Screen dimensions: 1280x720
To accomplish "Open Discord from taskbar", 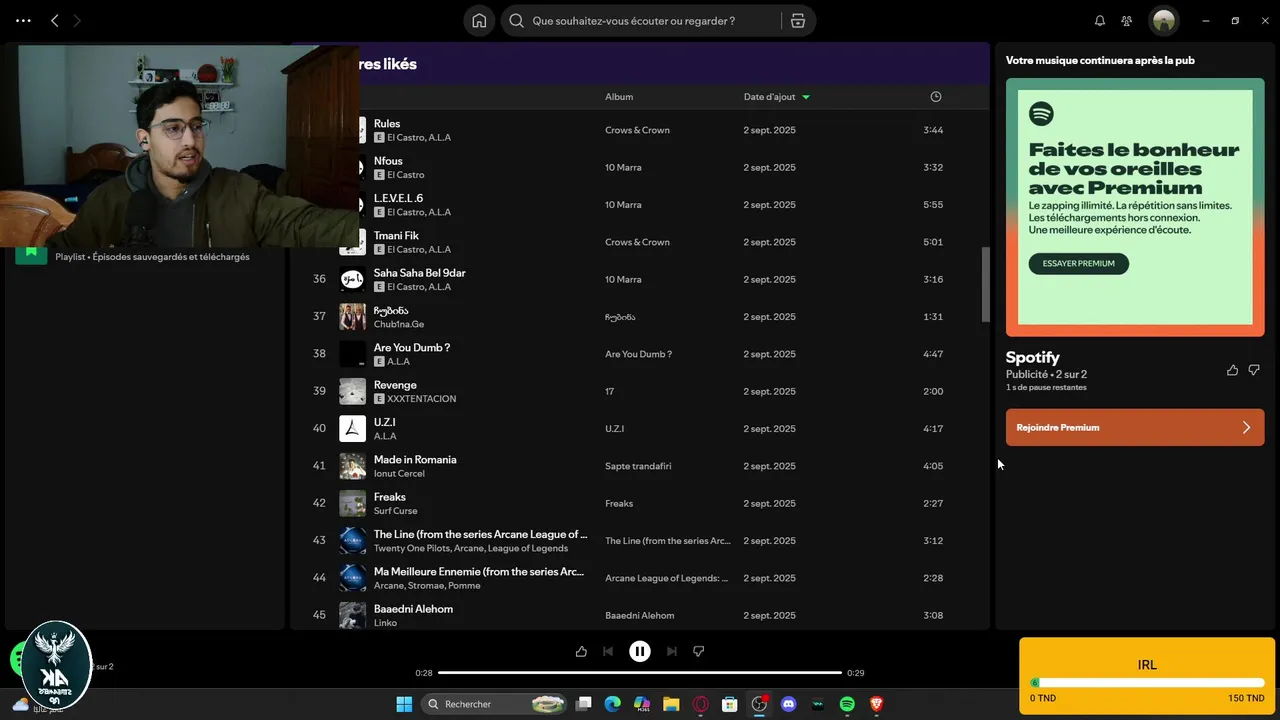I will pos(788,704).
